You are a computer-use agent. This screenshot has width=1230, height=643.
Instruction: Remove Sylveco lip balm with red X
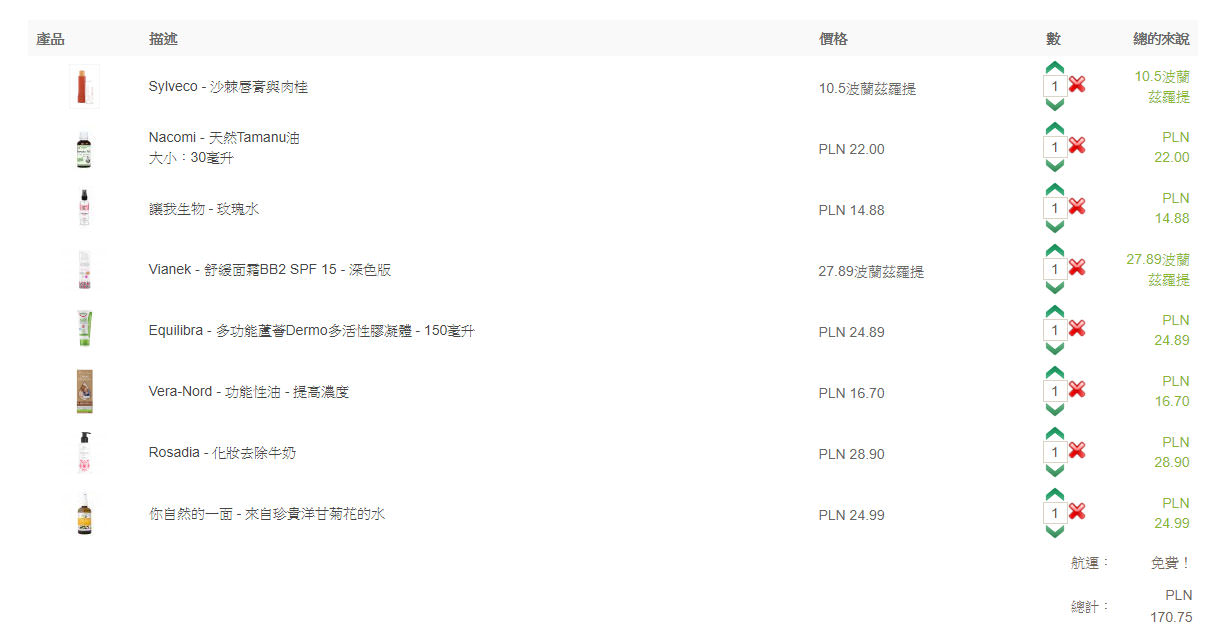(x=1077, y=85)
